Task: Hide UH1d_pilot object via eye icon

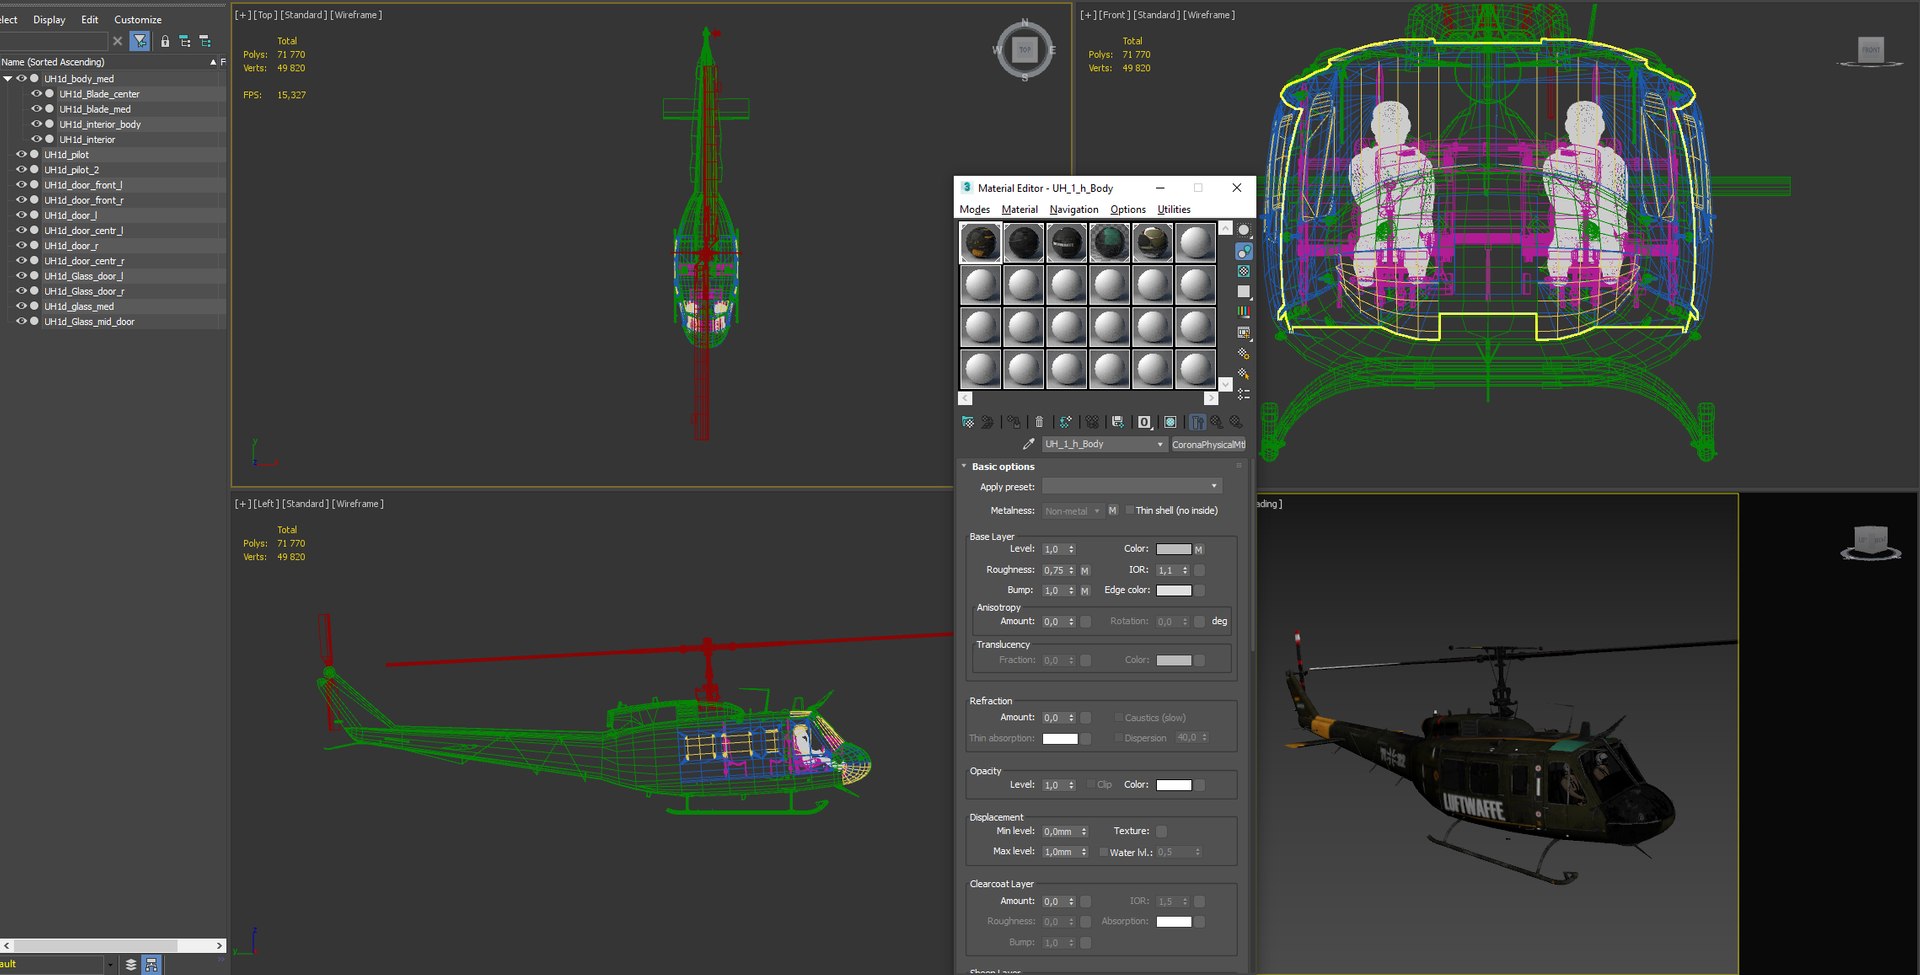Action: tap(21, 154)
